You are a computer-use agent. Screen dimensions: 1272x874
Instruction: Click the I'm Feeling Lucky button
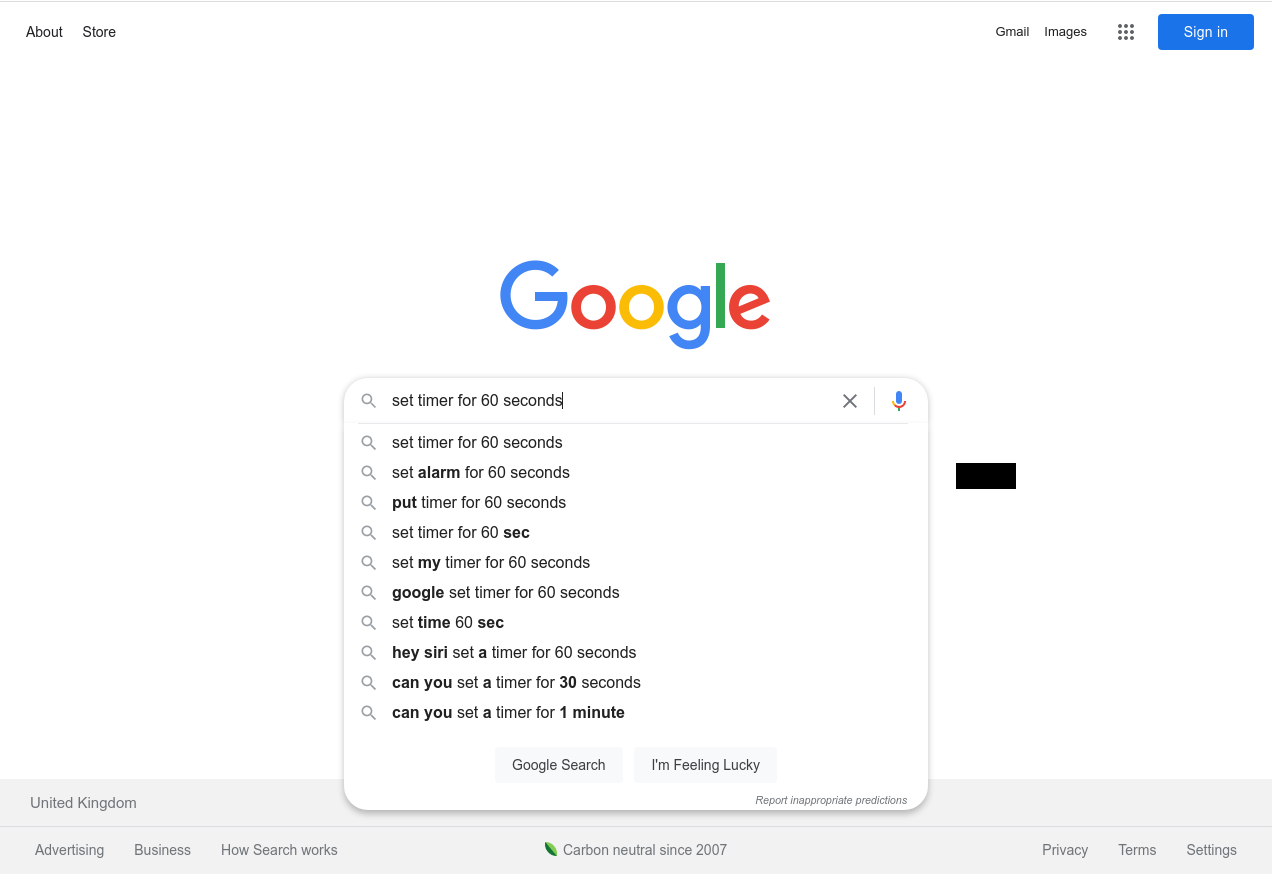click(706, 765)
